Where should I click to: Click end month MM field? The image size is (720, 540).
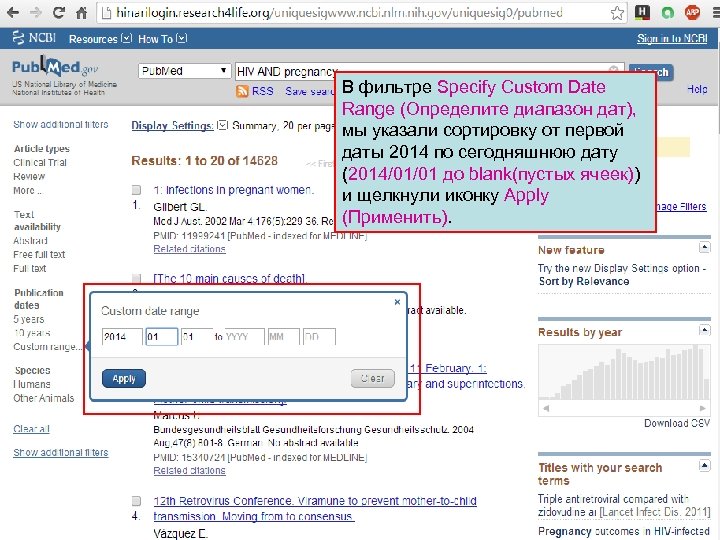(284, 337)
